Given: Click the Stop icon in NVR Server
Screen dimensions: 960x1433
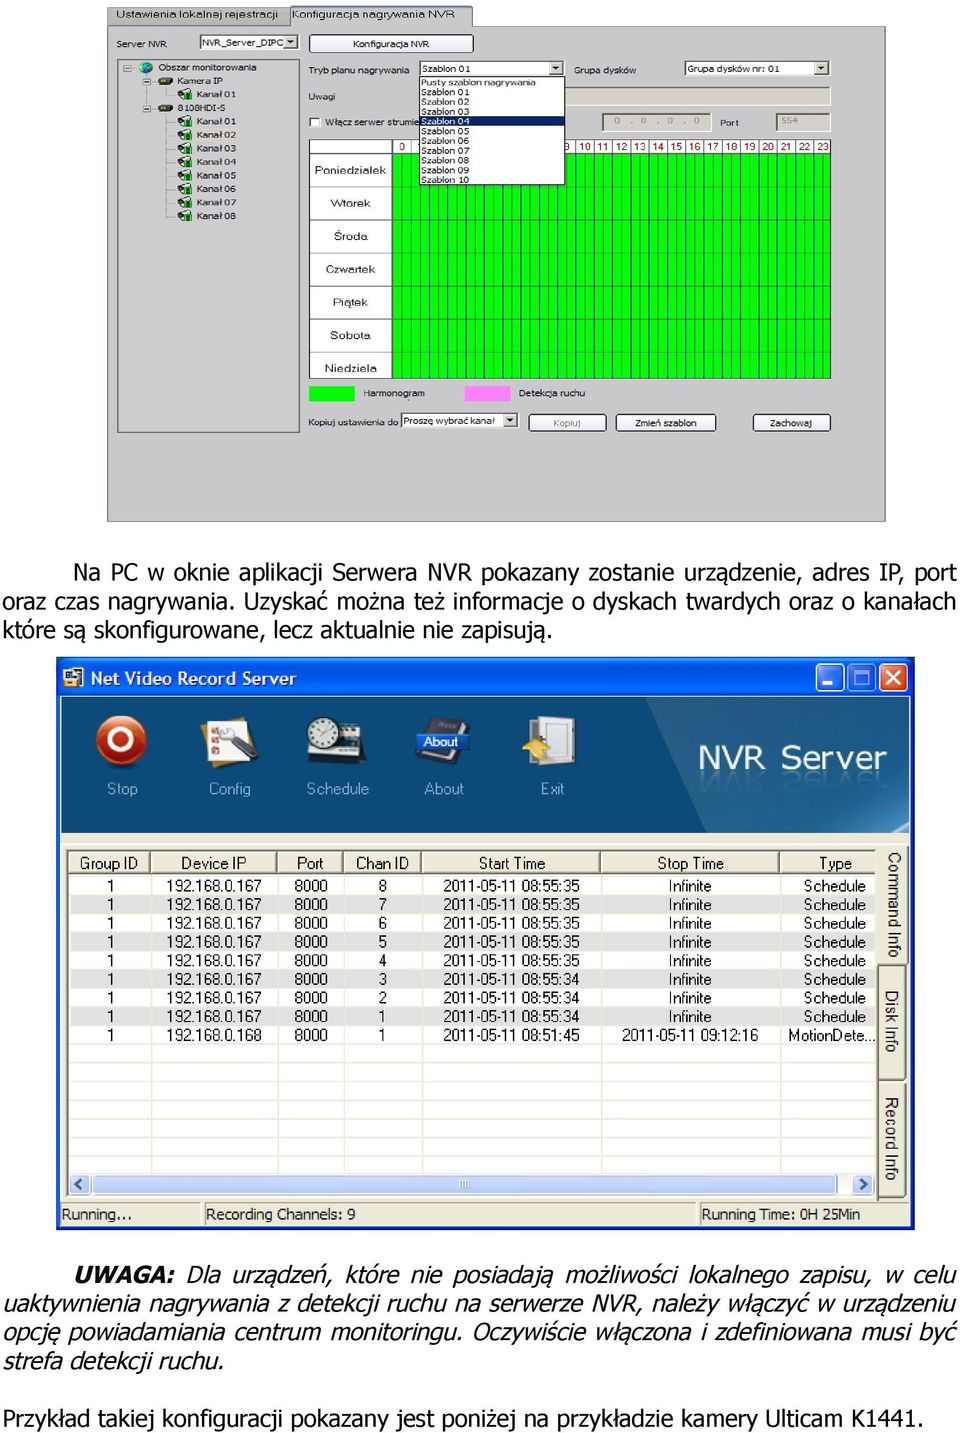Looking at the screenshot, I should click(121, 741).
